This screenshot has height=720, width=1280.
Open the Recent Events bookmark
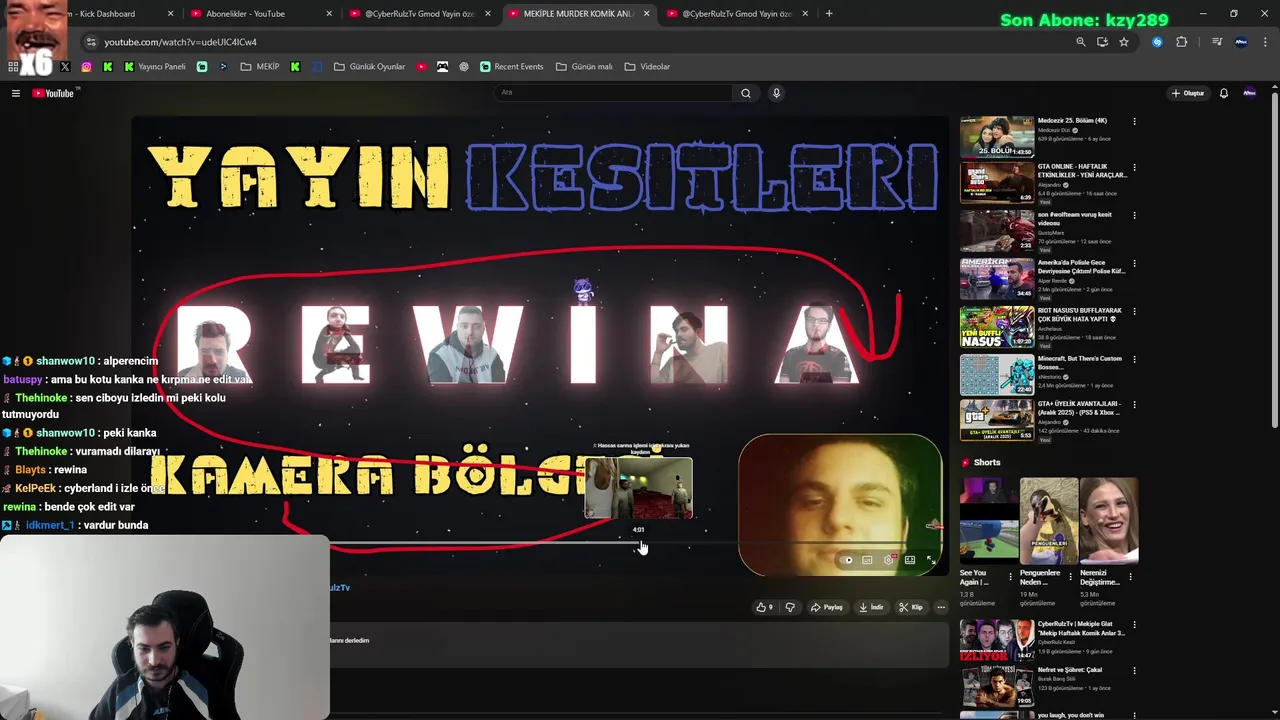(x=511, y=67)
